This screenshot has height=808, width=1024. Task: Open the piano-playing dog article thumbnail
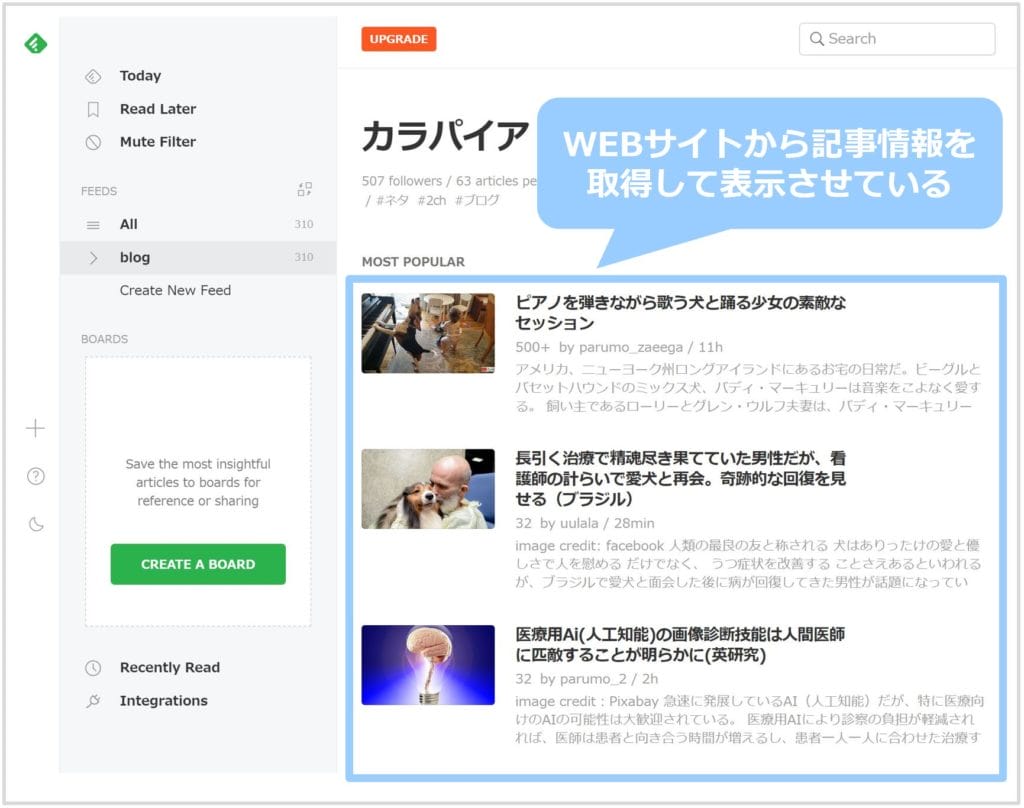(x=428, y=333)
